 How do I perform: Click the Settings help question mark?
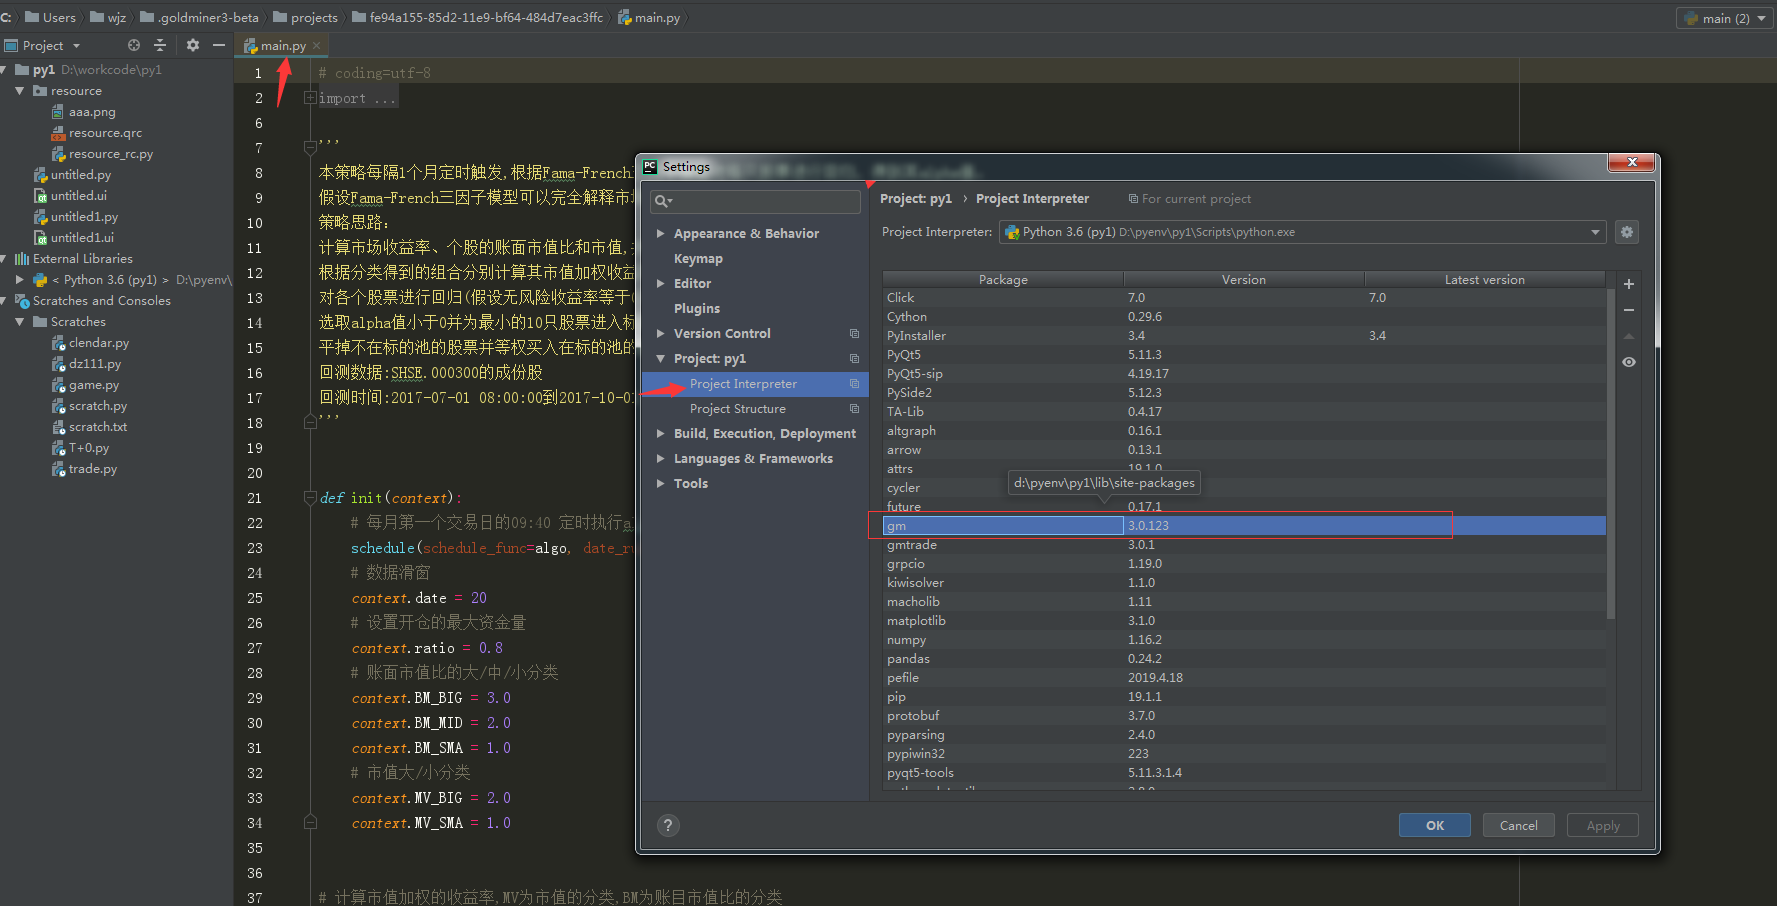click(668, 825)
